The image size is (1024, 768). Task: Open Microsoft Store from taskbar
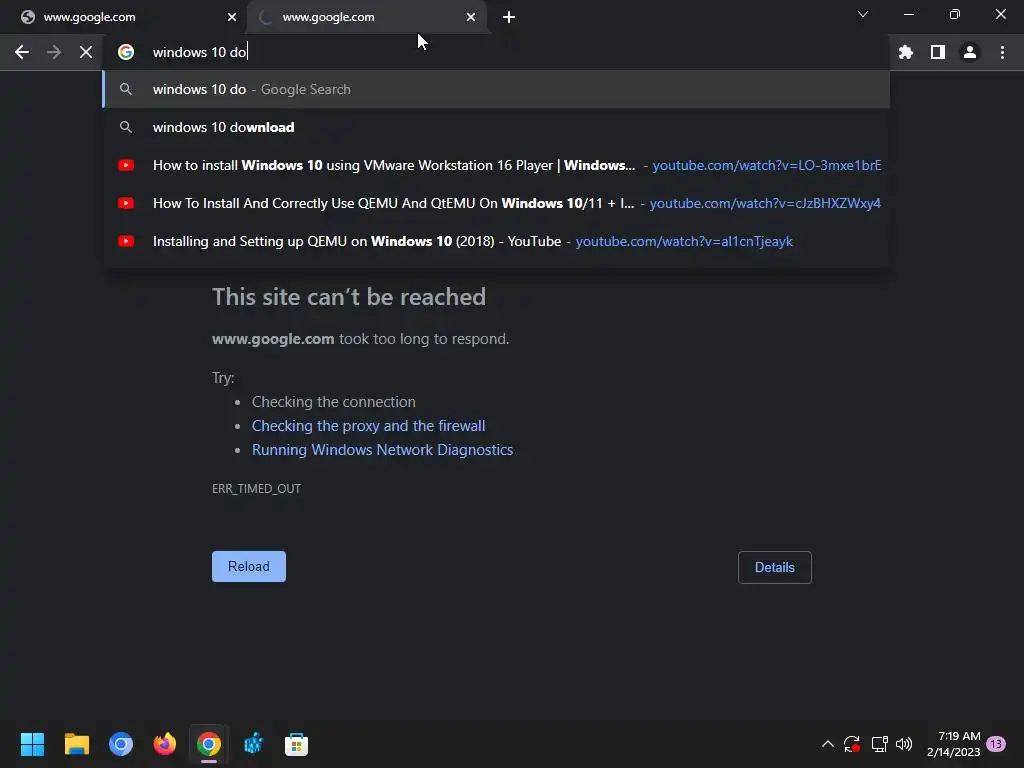coord(296,744)
